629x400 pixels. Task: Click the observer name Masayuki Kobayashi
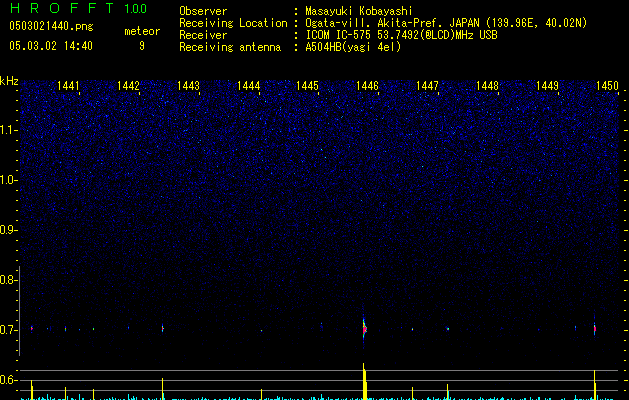[359, 11]
